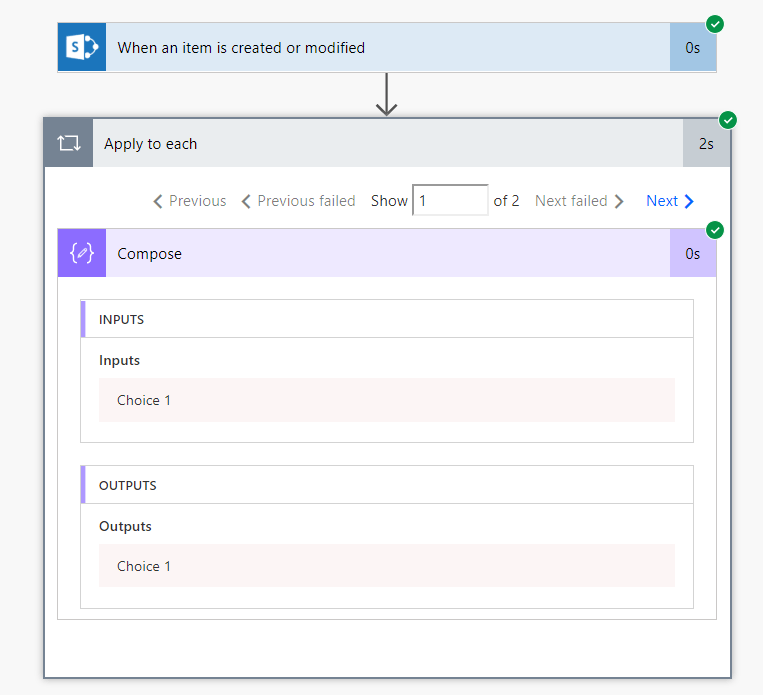Click the 'of 2' iteration count text
The height and width of the screenshot is (695, 763).
(x=506, y=201)
